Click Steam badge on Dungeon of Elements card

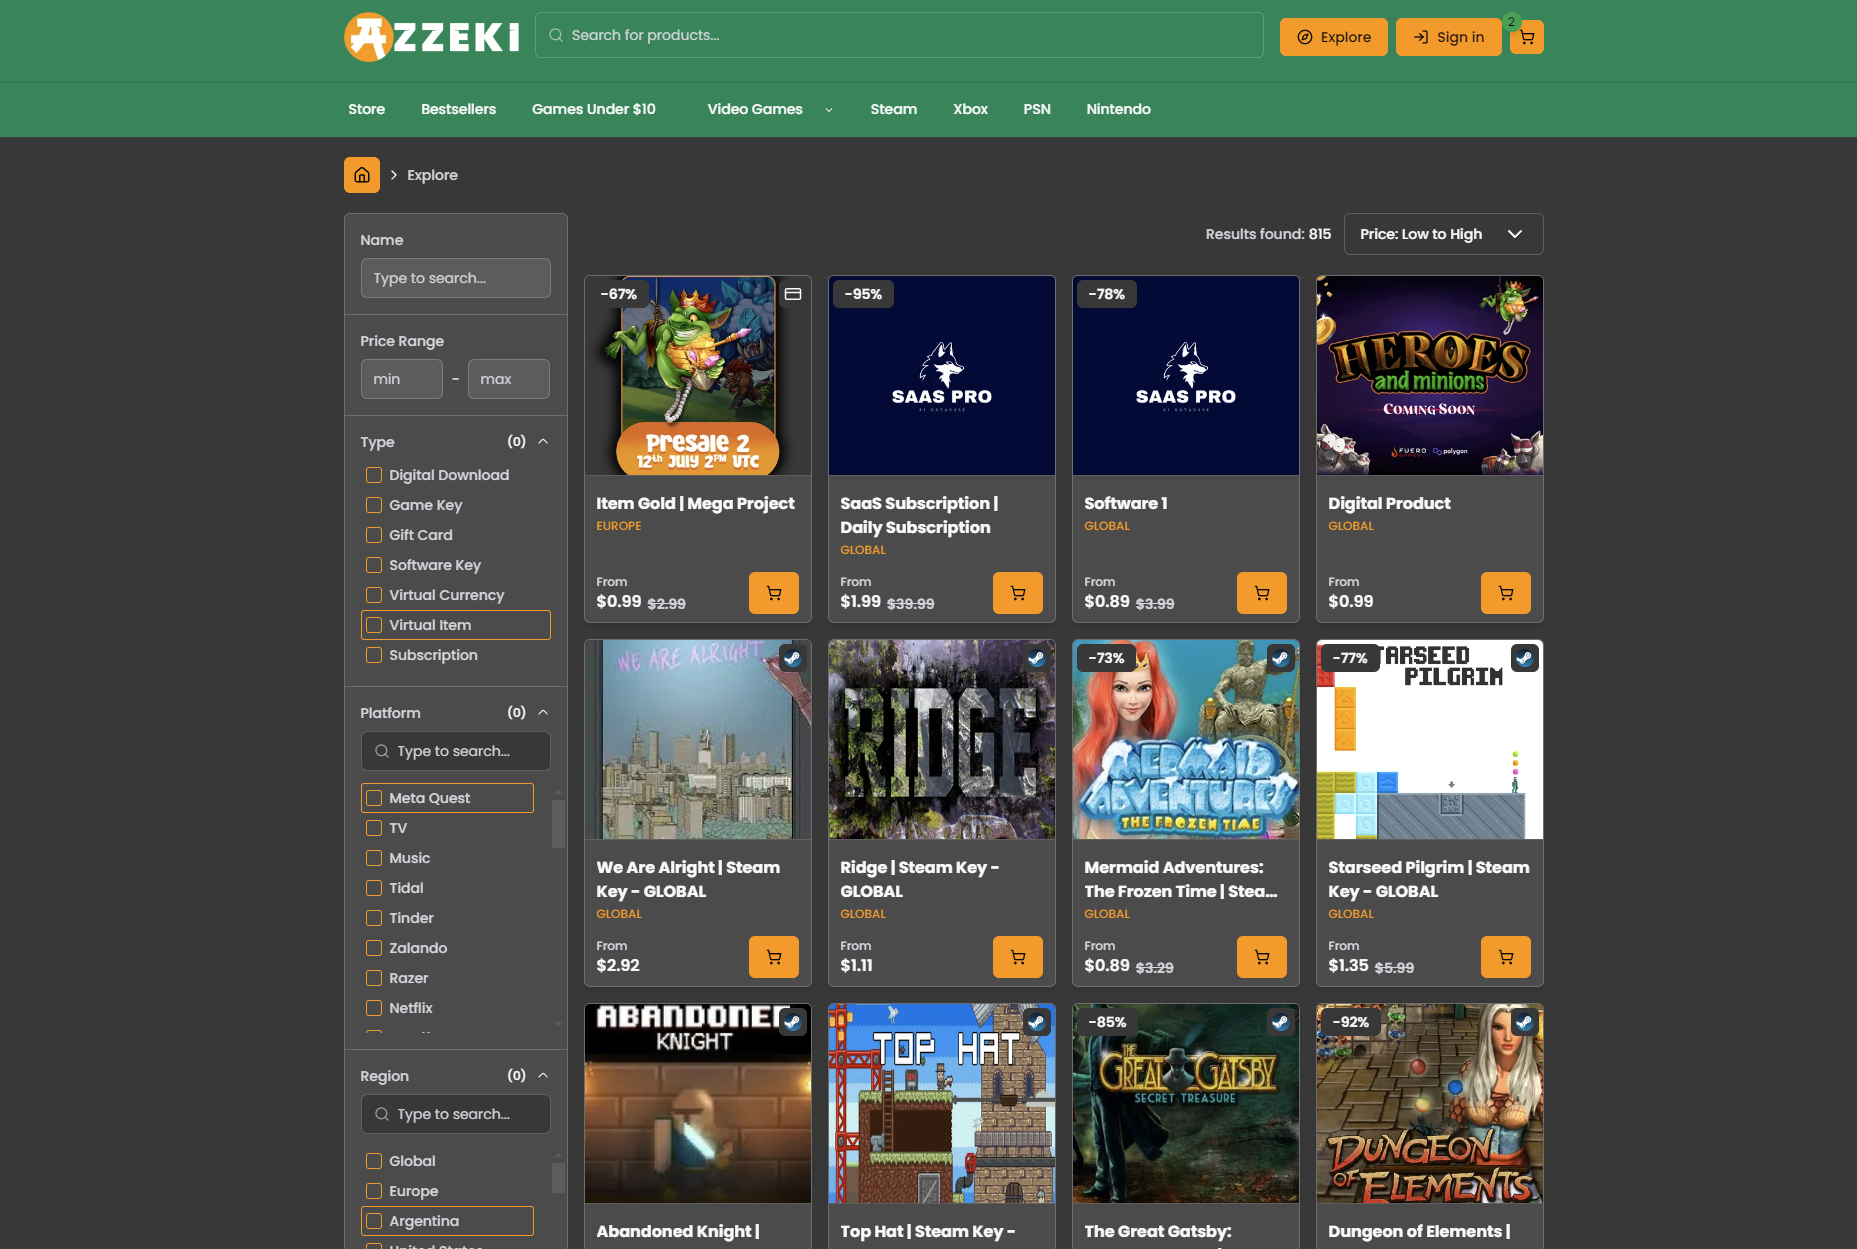1524,1022
